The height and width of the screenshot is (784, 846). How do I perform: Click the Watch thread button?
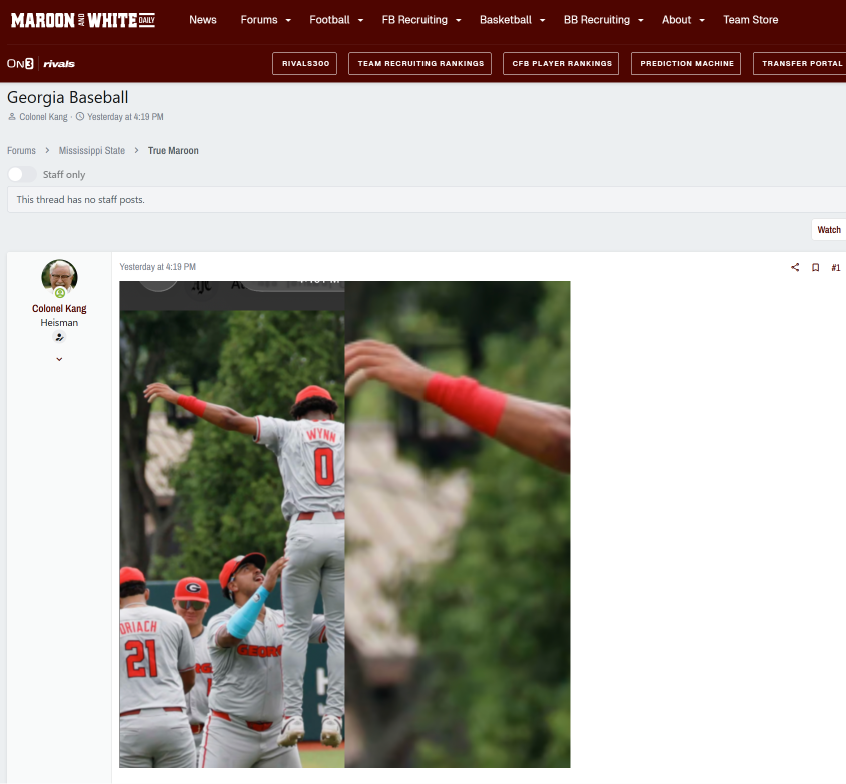(829, 230)
